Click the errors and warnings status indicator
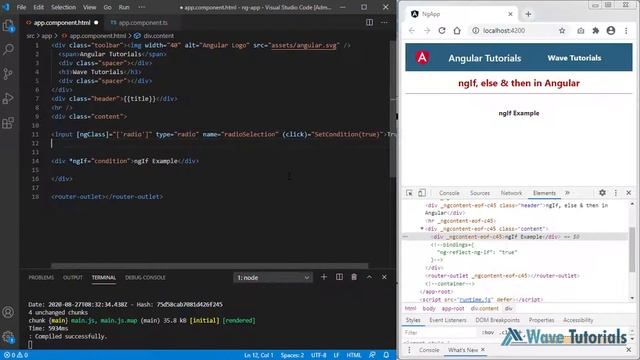The height and width of the screenshot is (360, 640). [x=16, y=355]
